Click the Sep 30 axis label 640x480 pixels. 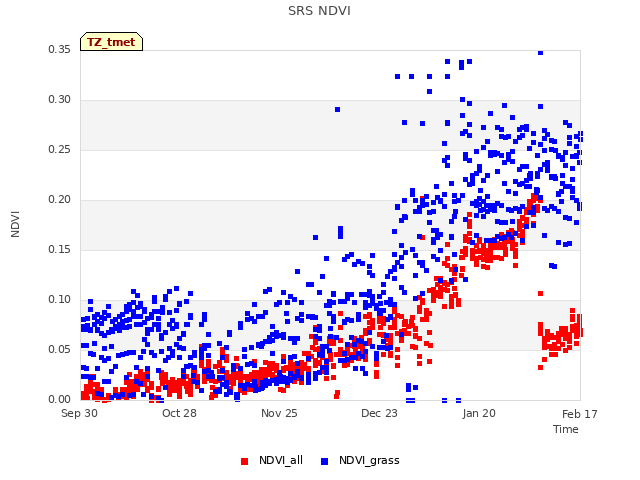point(80,413)
